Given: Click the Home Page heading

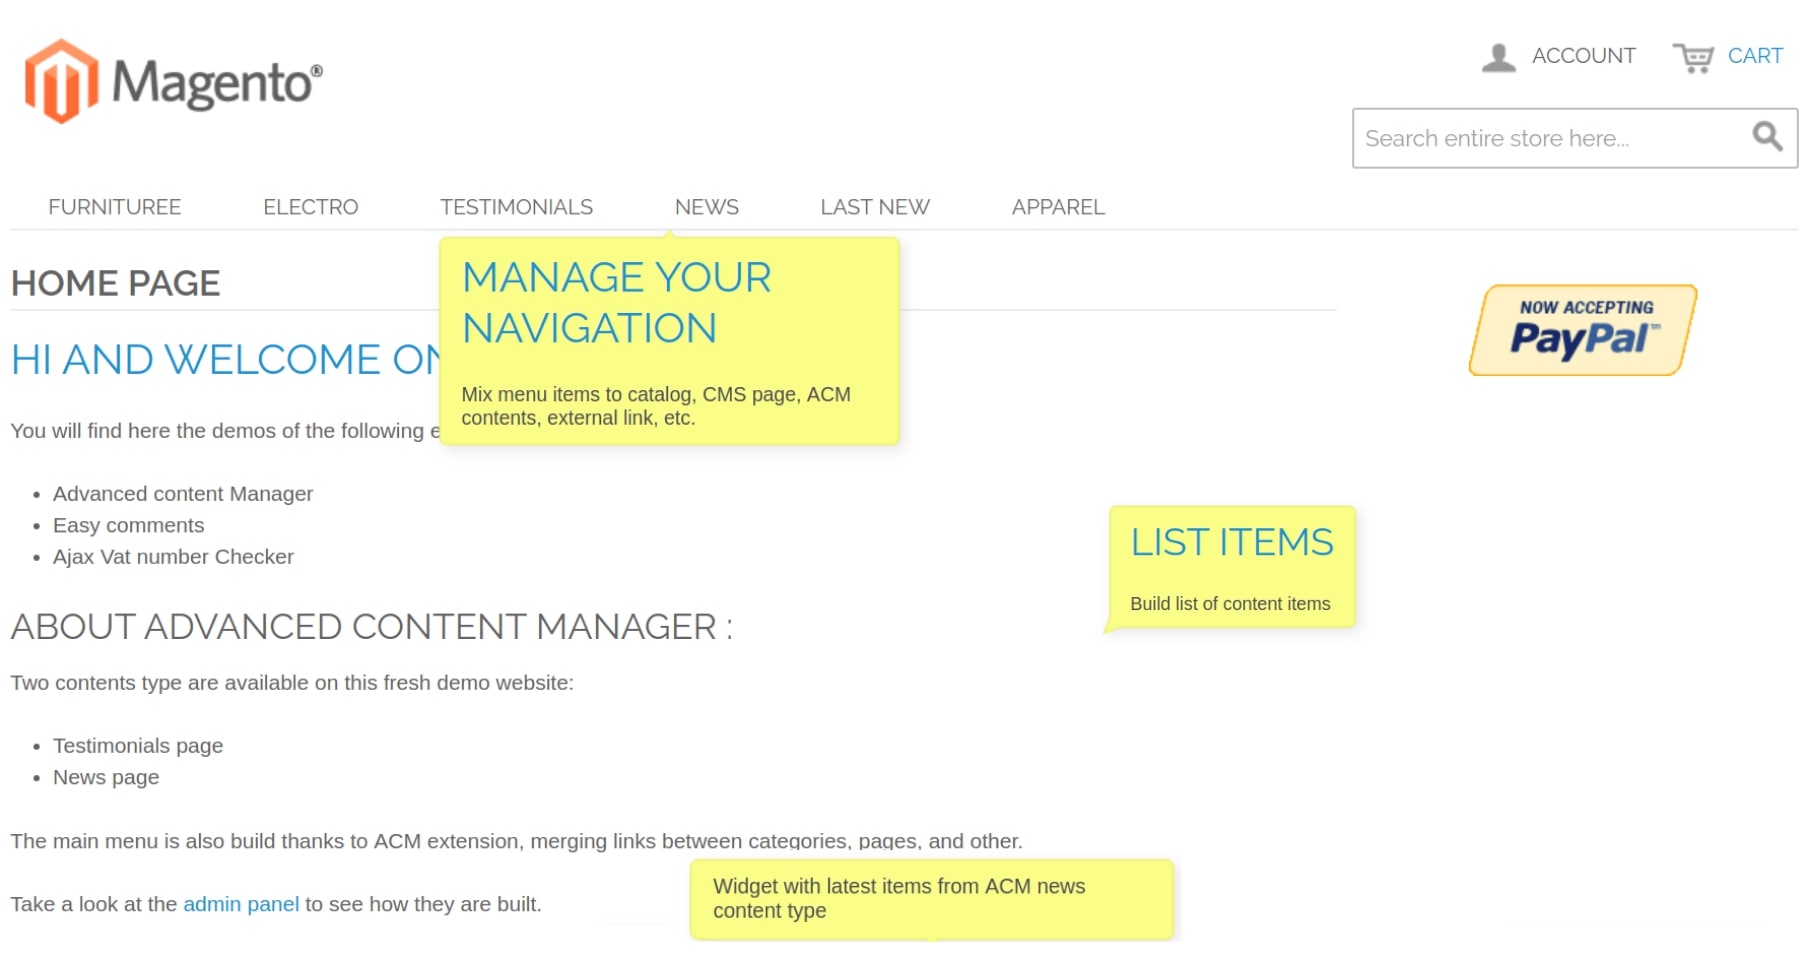Looking at the screenshot, I should tap(115, 283).
